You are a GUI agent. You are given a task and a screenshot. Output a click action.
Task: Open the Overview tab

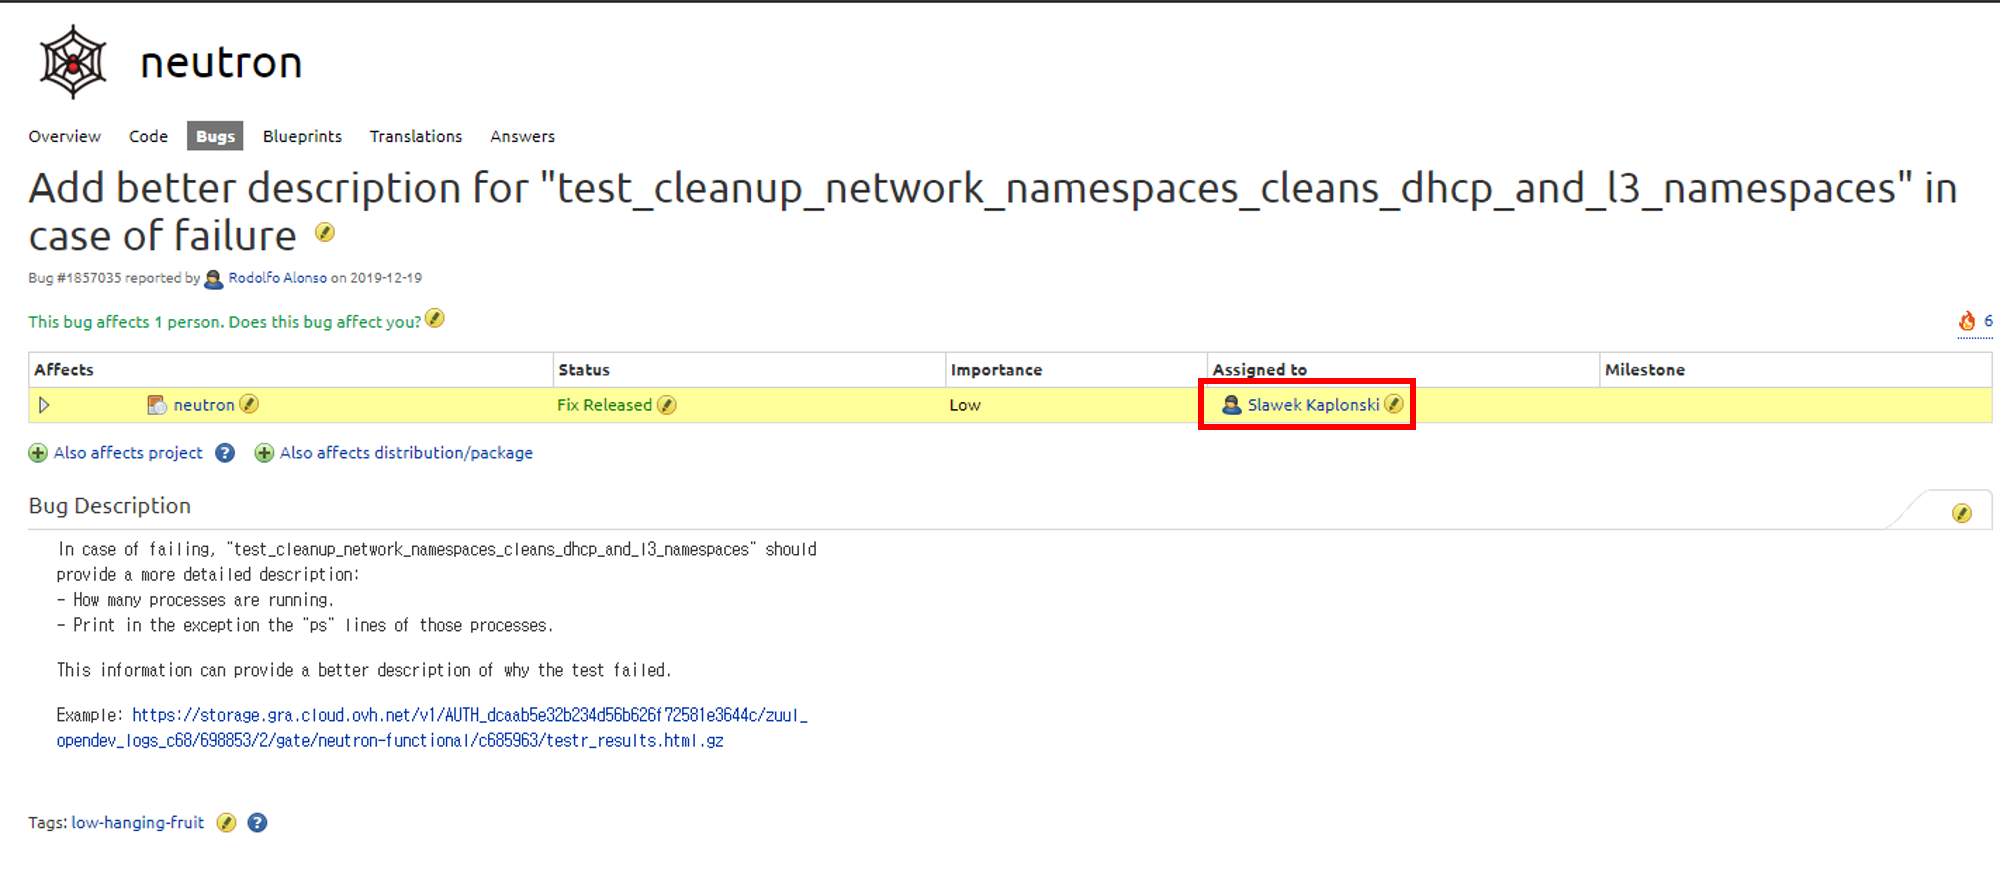tap(65, 136)
